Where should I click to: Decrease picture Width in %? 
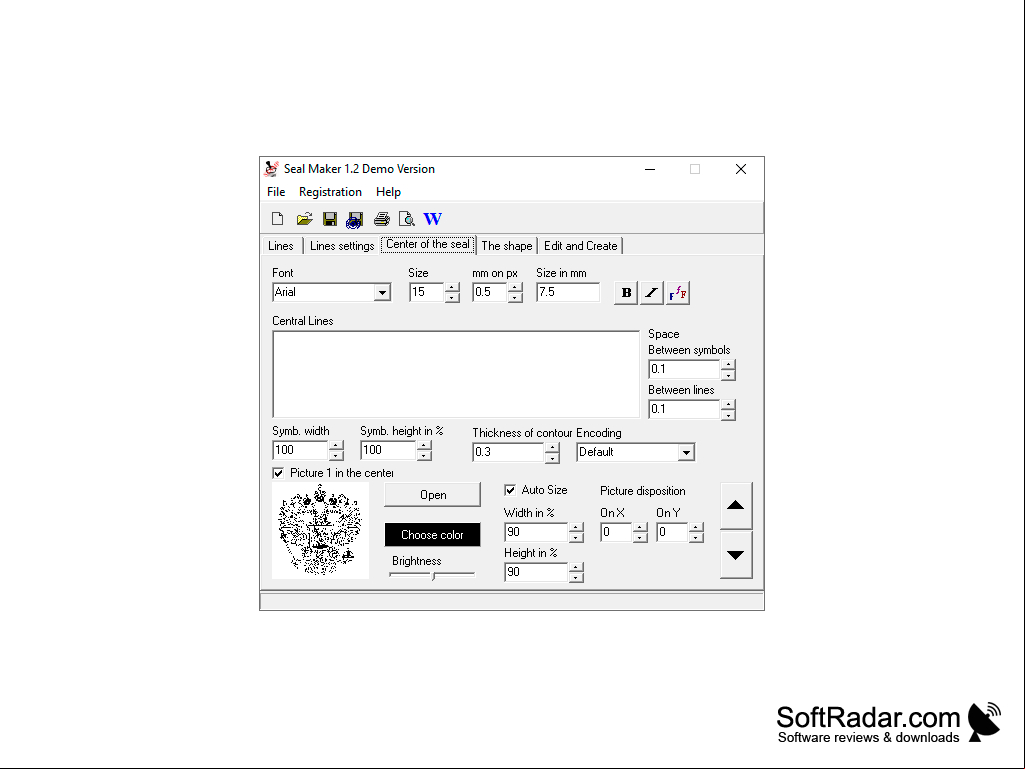(x=576, y=538)
